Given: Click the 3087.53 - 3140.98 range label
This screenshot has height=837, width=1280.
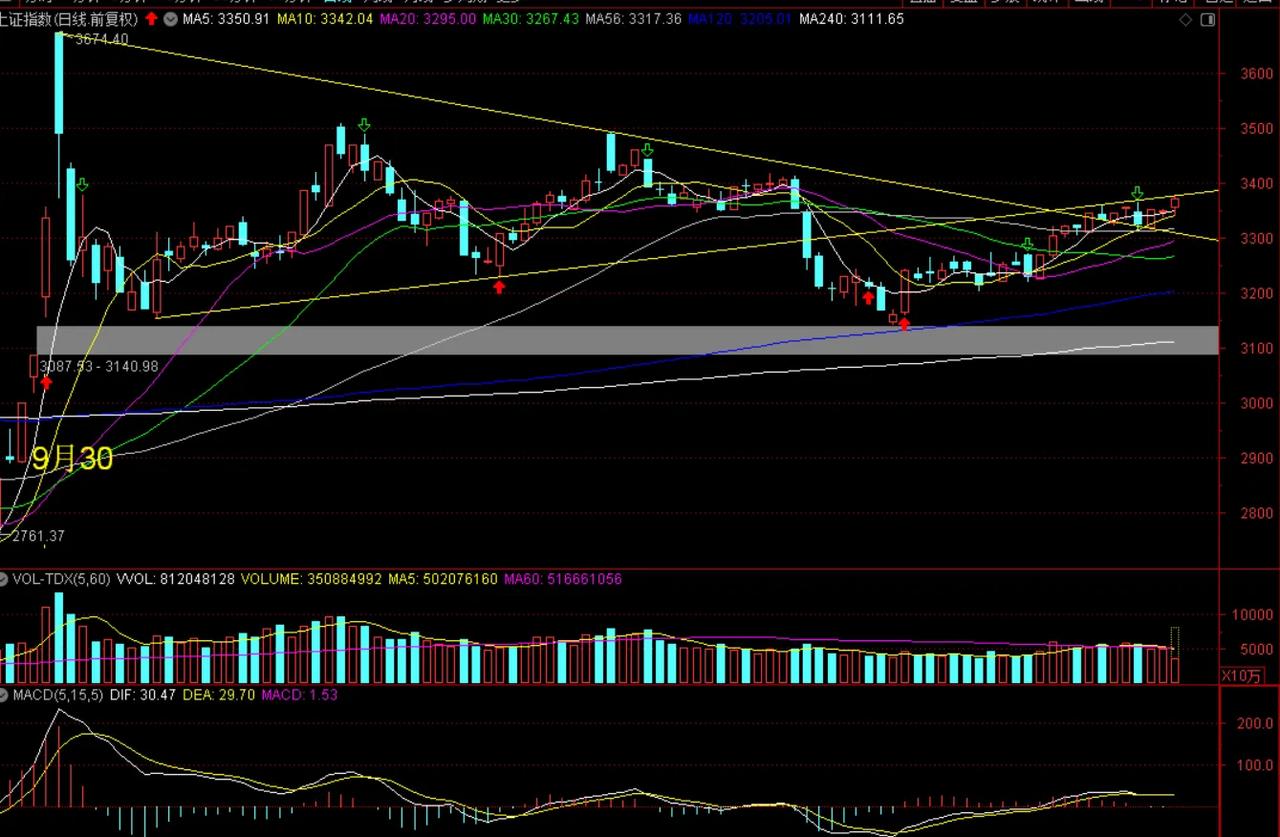Looking at the screenshot, I should coord(98,367).
